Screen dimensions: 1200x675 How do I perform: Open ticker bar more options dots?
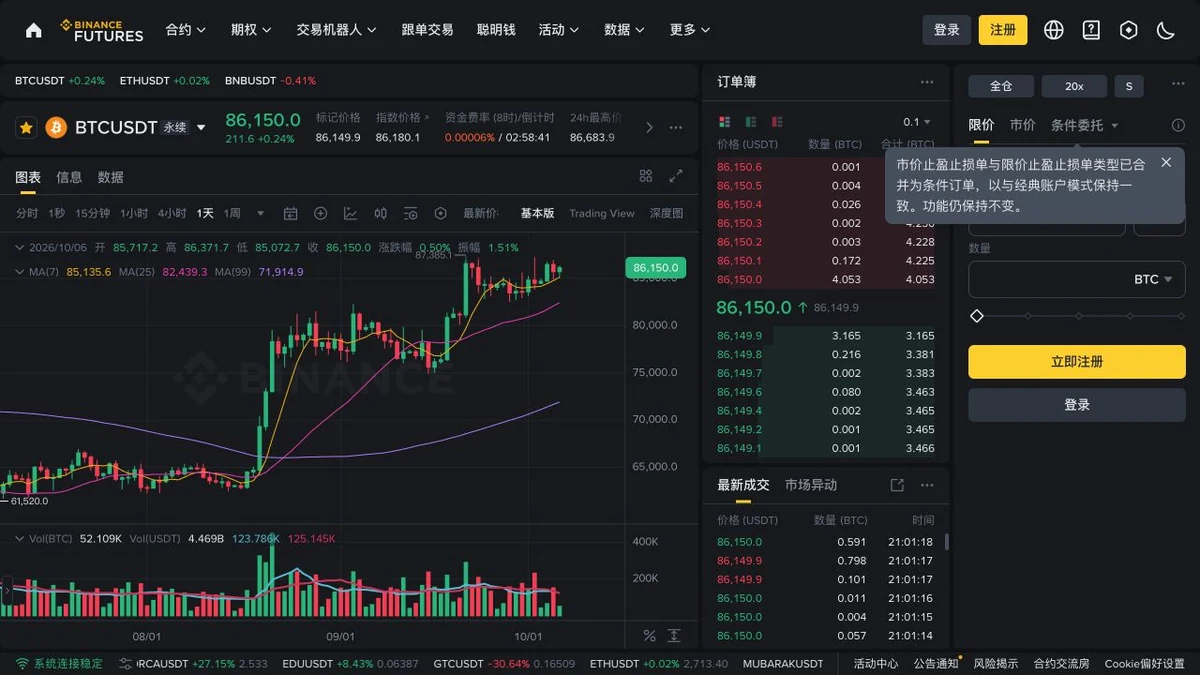676,127
